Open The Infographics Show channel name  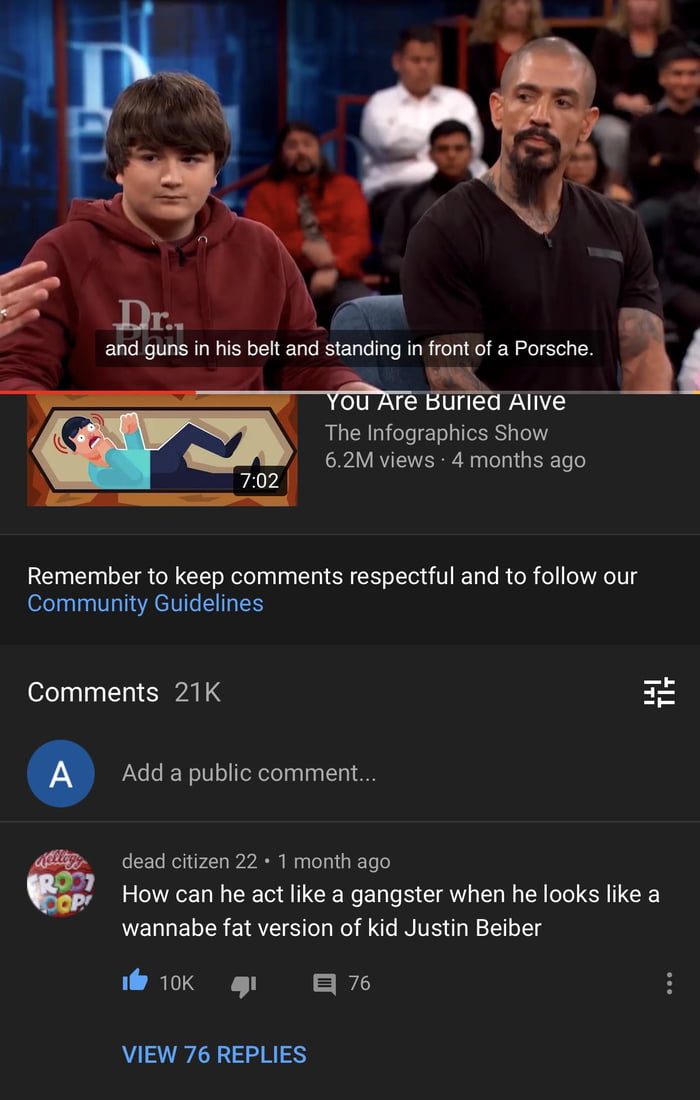coord(436,433)
